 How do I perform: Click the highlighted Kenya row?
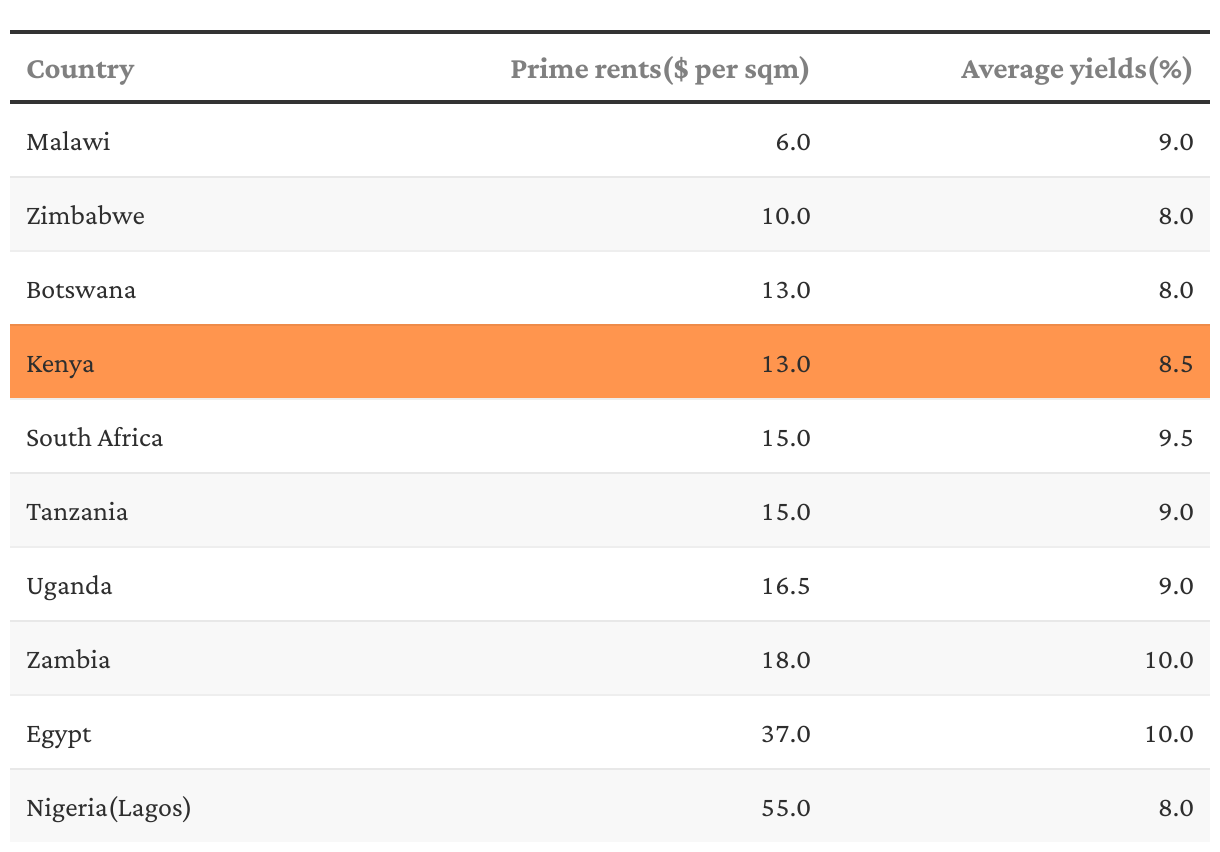(x=60, y=364)
